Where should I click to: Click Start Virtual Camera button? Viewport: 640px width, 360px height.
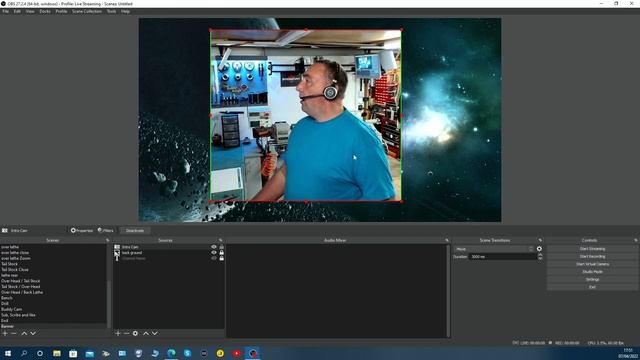(x=592, y=264)
